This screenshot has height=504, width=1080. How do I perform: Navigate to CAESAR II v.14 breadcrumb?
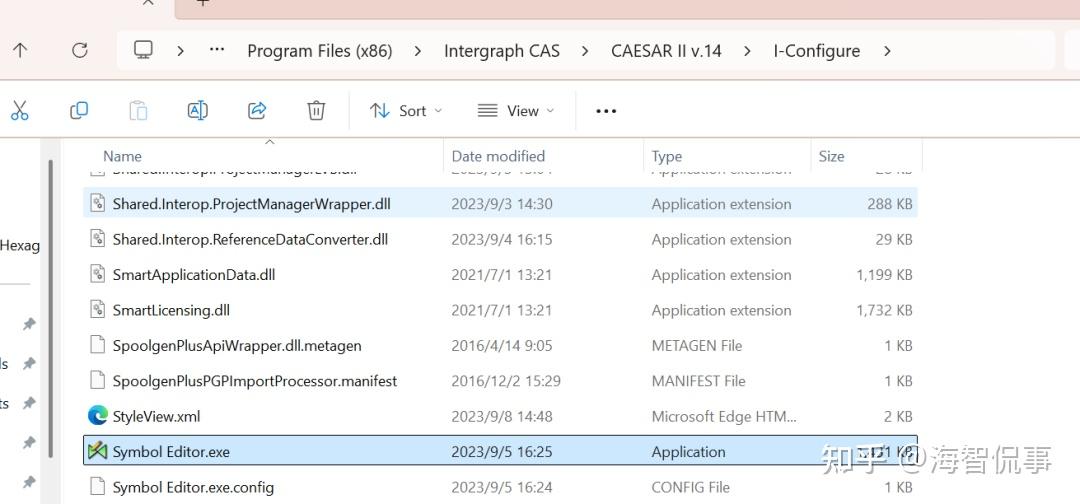coord(666,51)
